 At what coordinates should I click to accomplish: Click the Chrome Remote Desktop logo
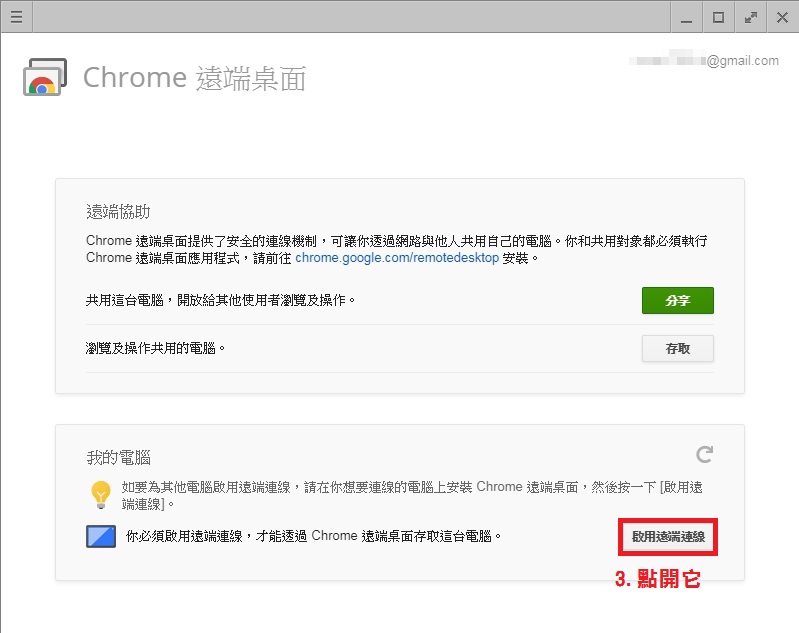pyautogui.click(x=45, y=78)
